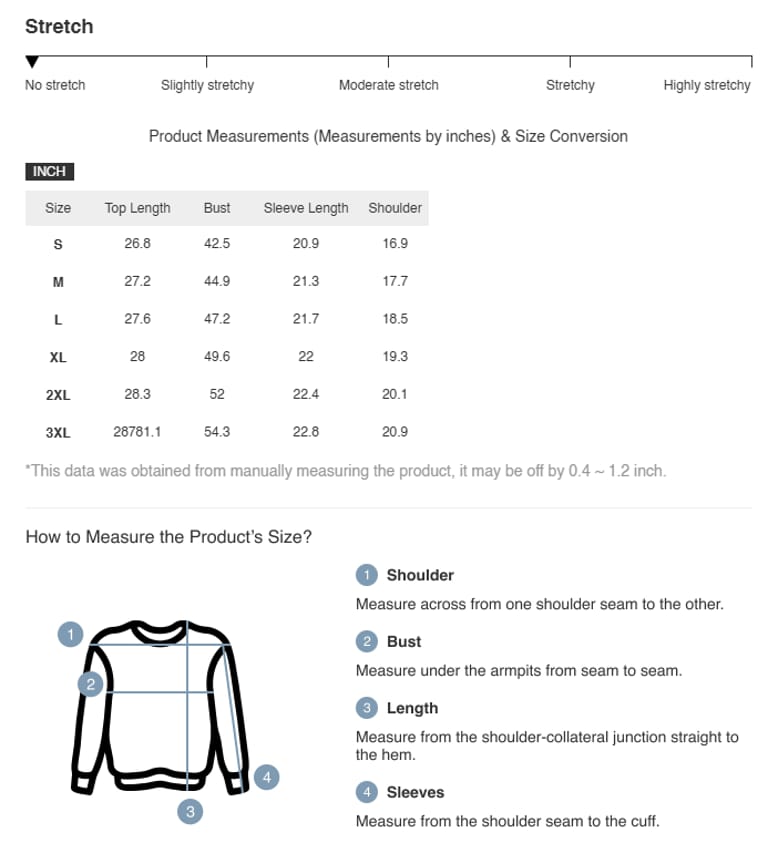Click marker 4 at sweater cuff
Image resolution: width=768 pixels, height=843 pixels.
click(266, 777)
